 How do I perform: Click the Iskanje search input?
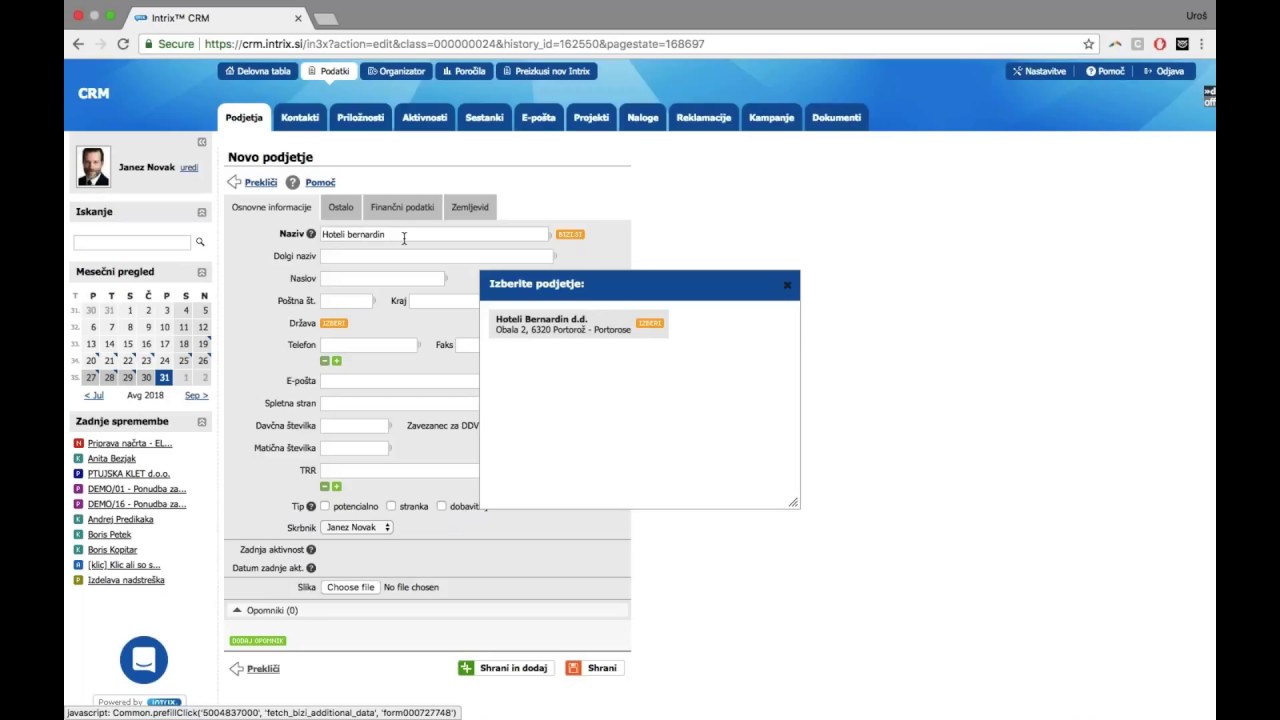coord(132,243)
